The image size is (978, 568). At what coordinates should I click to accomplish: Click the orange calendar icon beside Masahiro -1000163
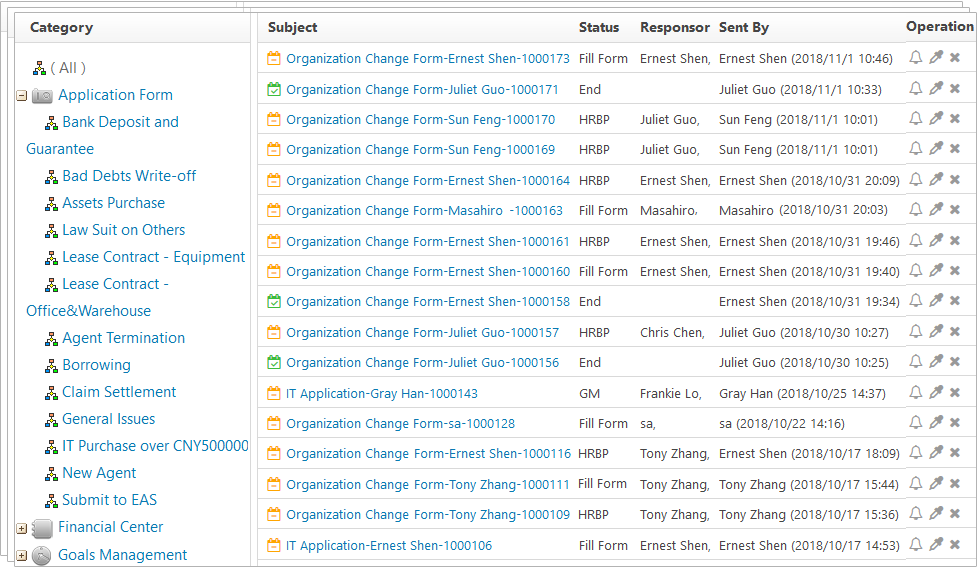click(274, 211)
